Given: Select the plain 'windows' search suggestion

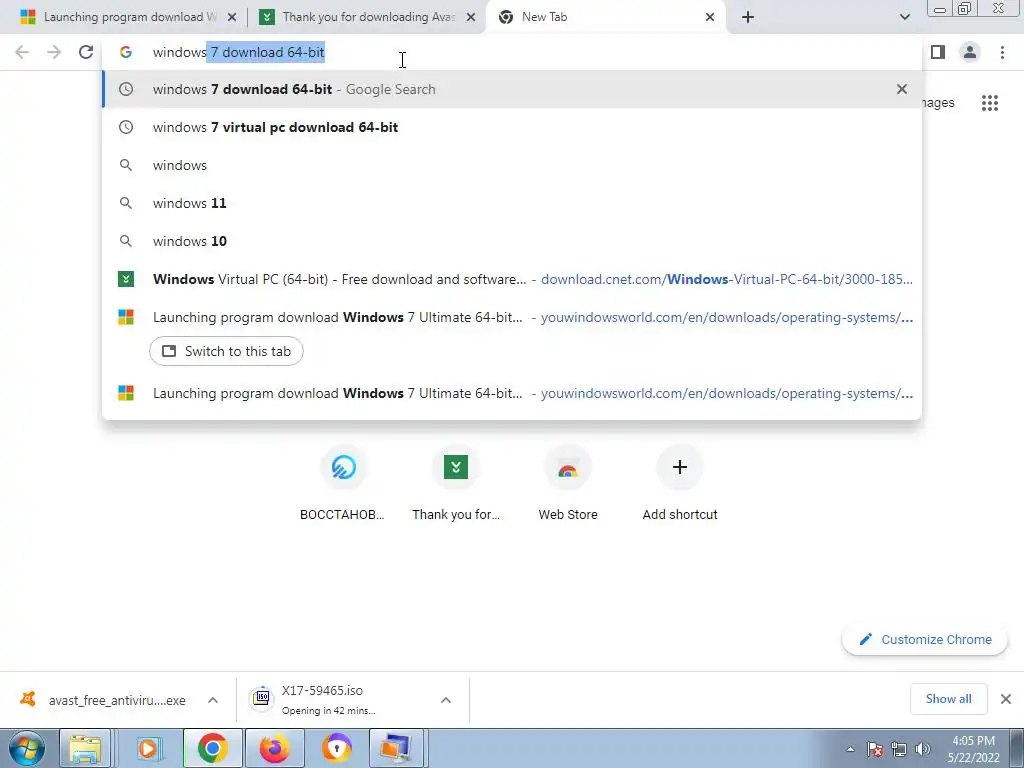Looking at the screenshot, I should click(x=512, y=165).
